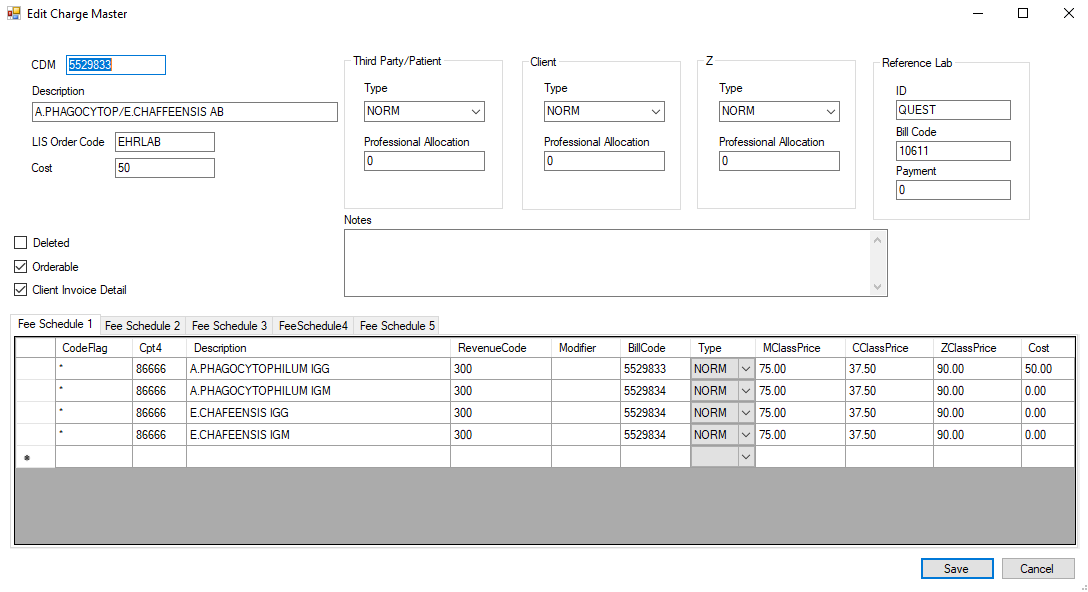The height and width of the screenshot is (592, 1088).
Task: Maximize the Edit Charge Master window
Action: (x=1023, y=14)
